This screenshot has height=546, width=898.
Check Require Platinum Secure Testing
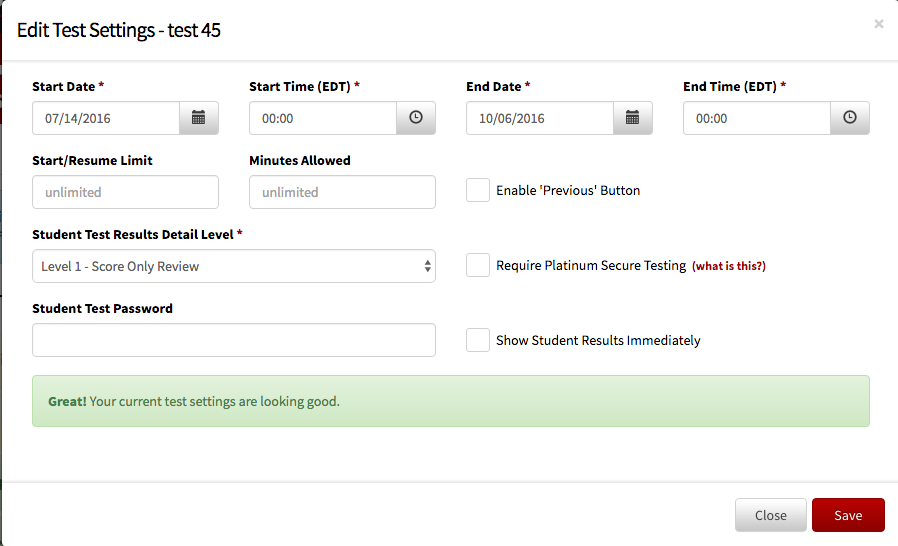(478, 265)
